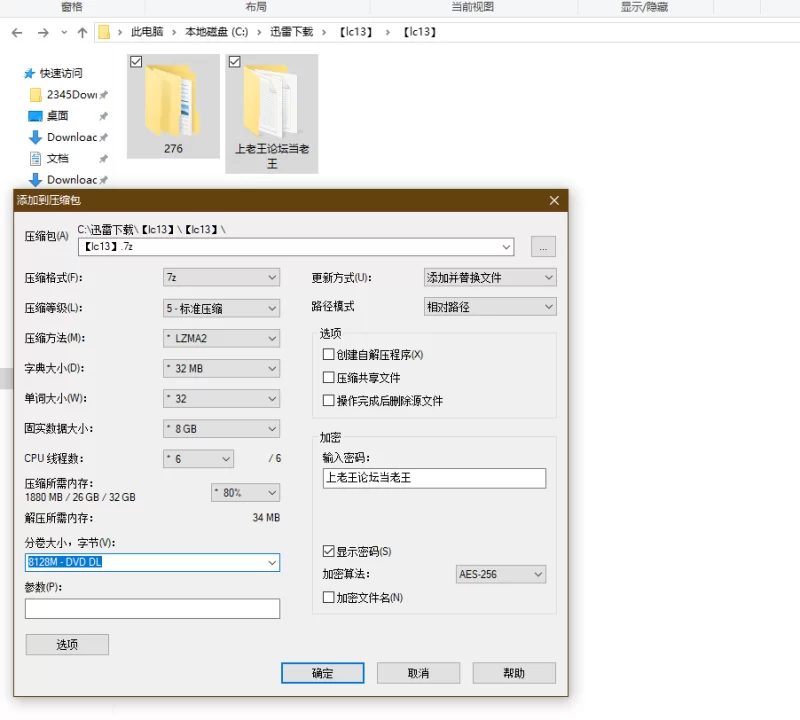Open the 压缩方法 dropdown showing LZMA2
The width and height of the screenshot is (800, 720).
(221, 338)
